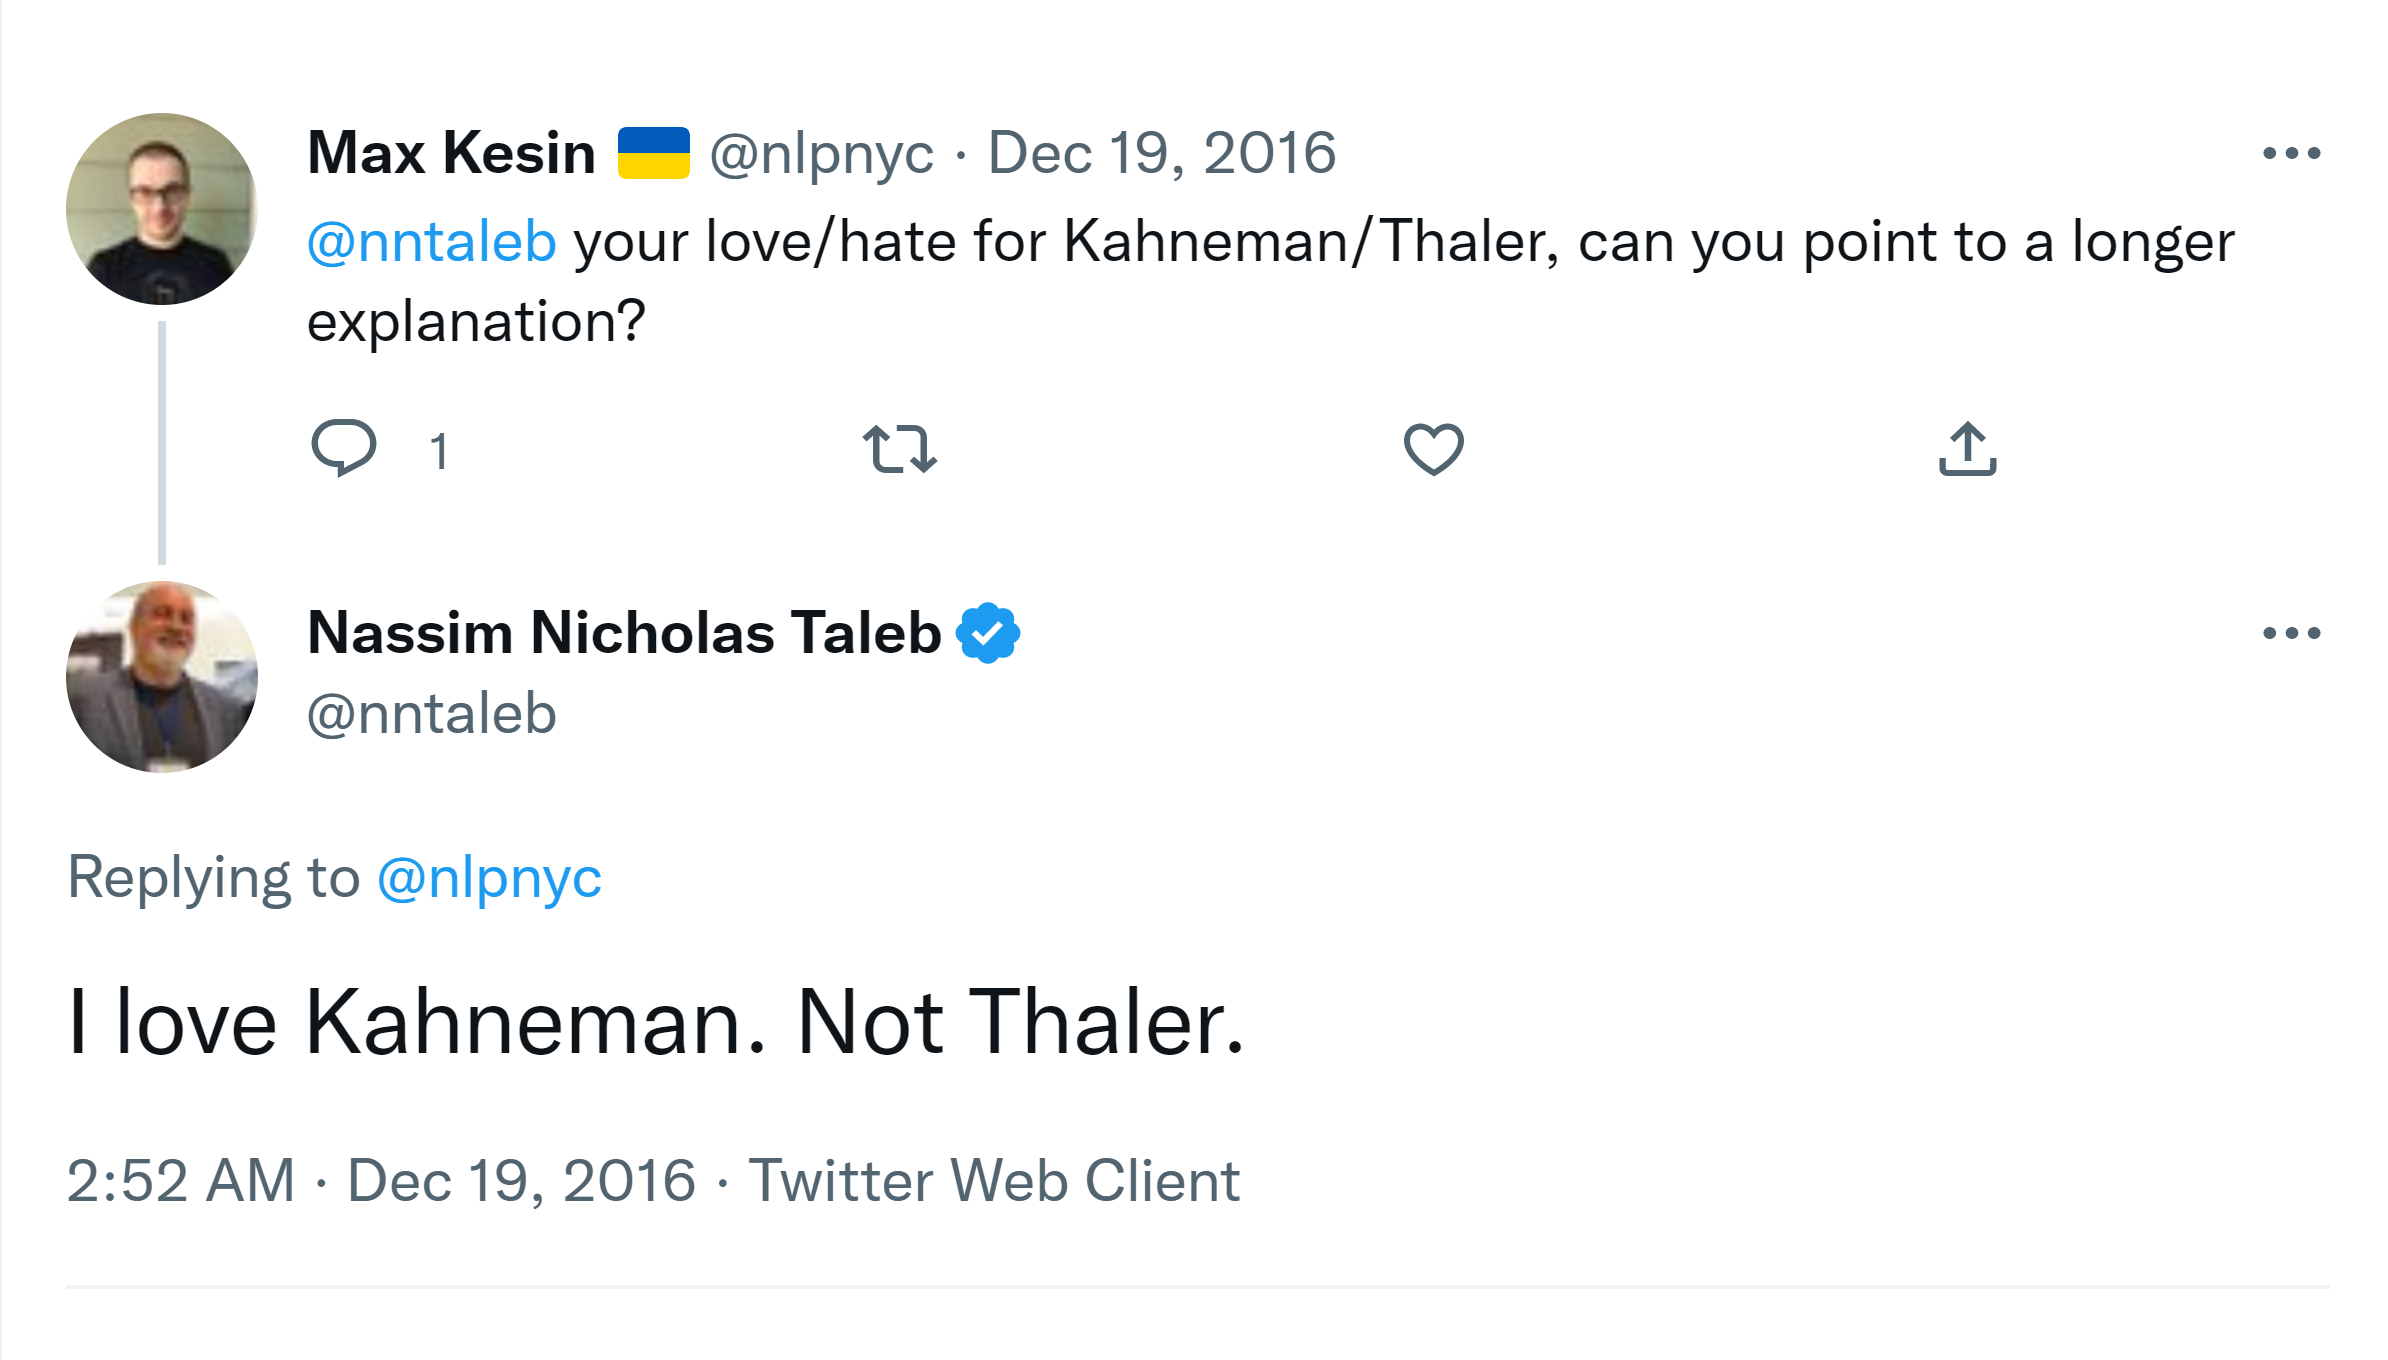Screen dimensions: 2388x1360
Task: Click the Nassim Nicholas Taleb display name
Action: [624, 633]
